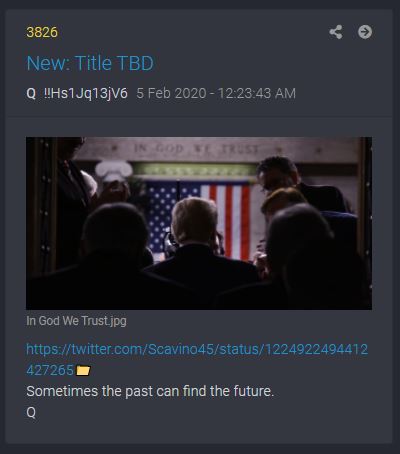This screenshot has height=454, width=400.
Task: Click the 'IN GOD WE TRUST' engraving in the photo
Action: coord(196,149)
